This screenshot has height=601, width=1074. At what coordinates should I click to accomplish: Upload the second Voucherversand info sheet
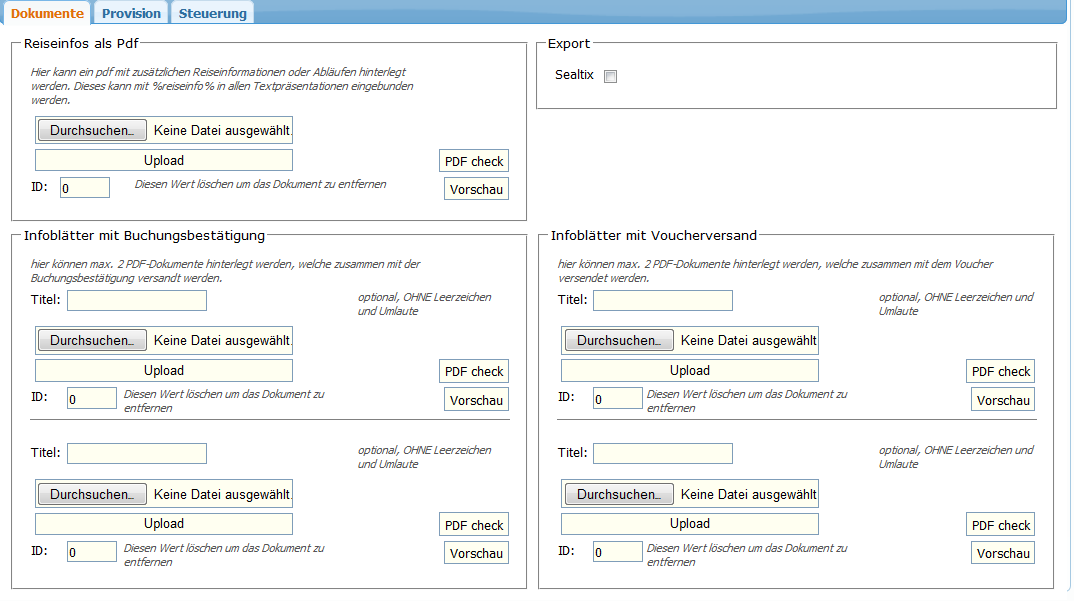pyautogui.click(x=690, y=524)
